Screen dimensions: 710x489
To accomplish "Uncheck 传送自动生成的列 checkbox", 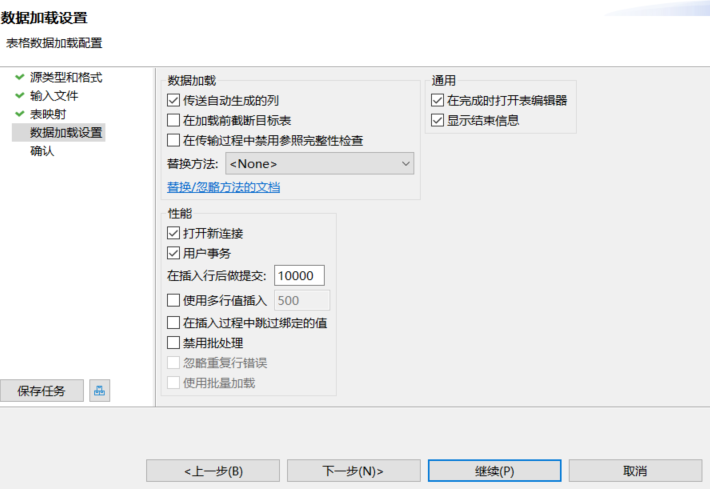I will click(173, 101).
